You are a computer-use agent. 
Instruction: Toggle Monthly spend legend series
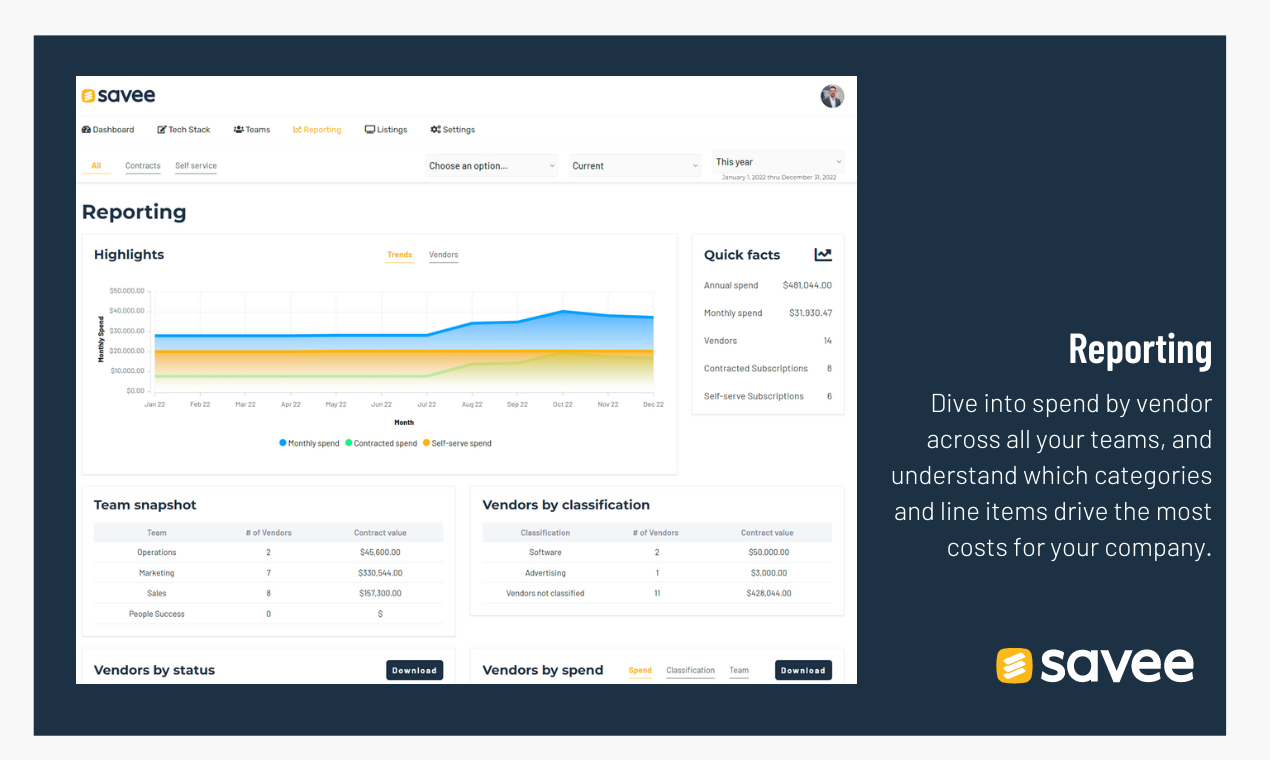(x=309, y=443)
